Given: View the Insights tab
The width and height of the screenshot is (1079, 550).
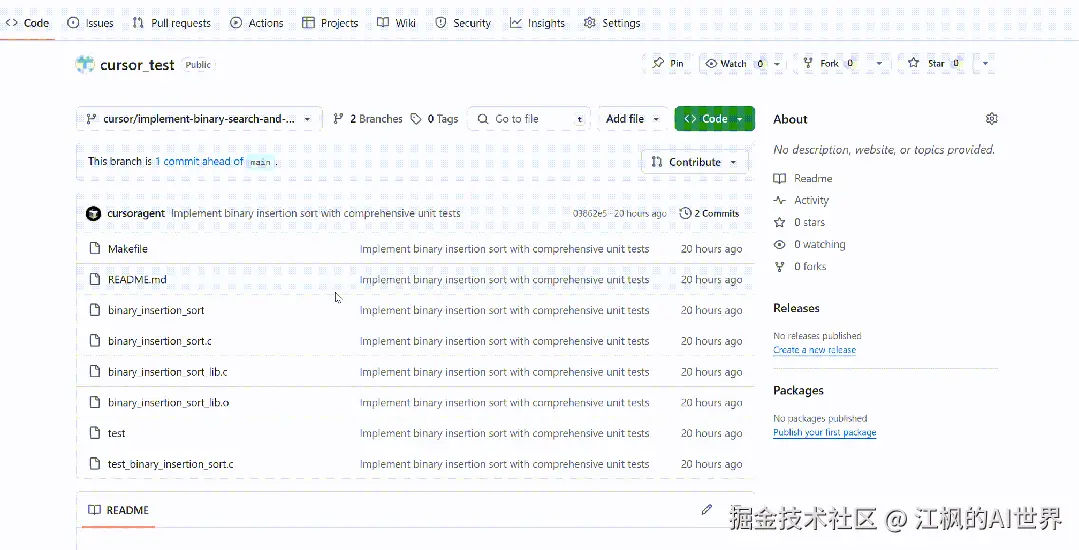Looking at the screenshot, I should tap(537, 23).
